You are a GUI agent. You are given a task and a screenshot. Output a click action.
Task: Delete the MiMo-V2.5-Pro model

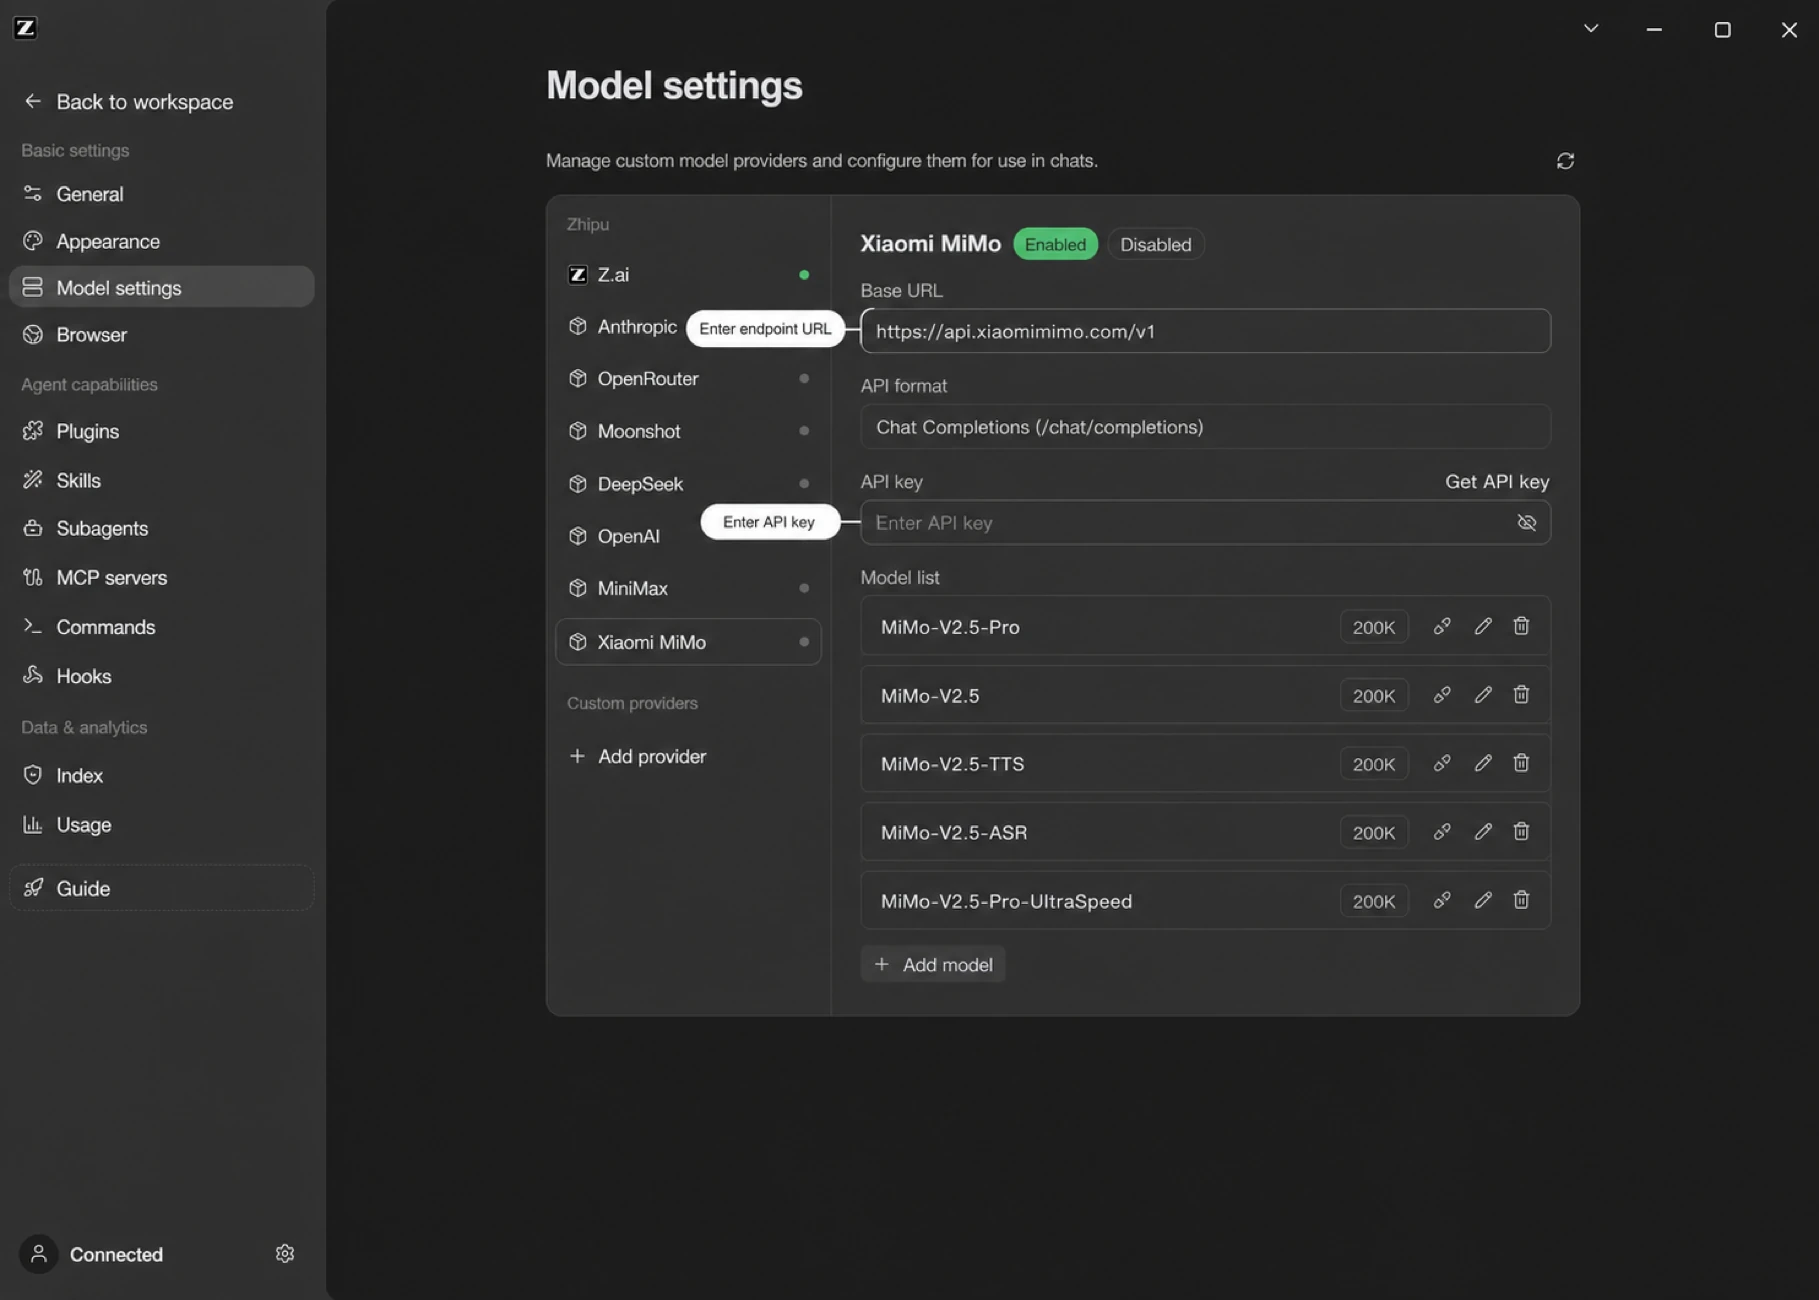[x=1521, y=626]
